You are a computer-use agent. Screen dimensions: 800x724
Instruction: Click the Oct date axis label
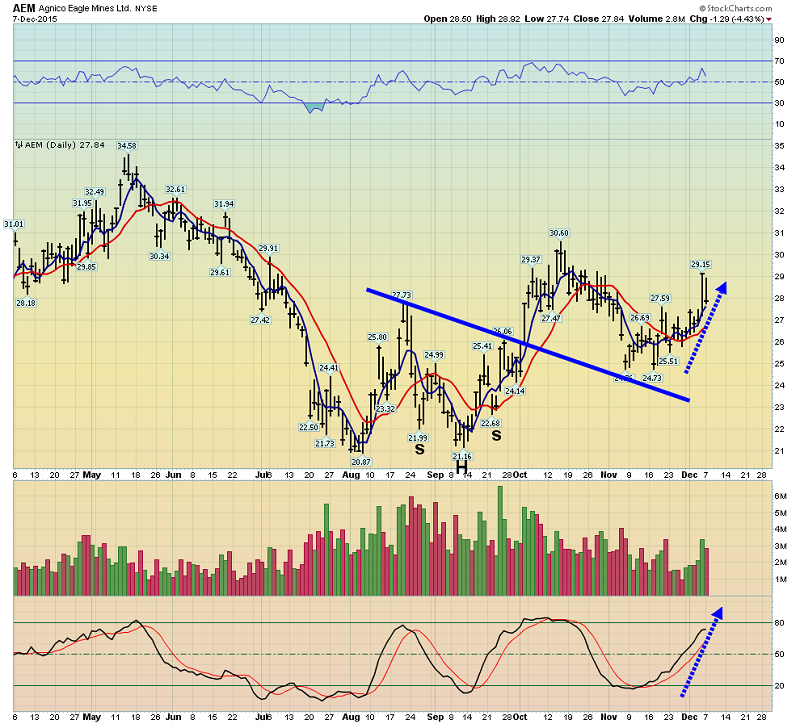(519, 475)
